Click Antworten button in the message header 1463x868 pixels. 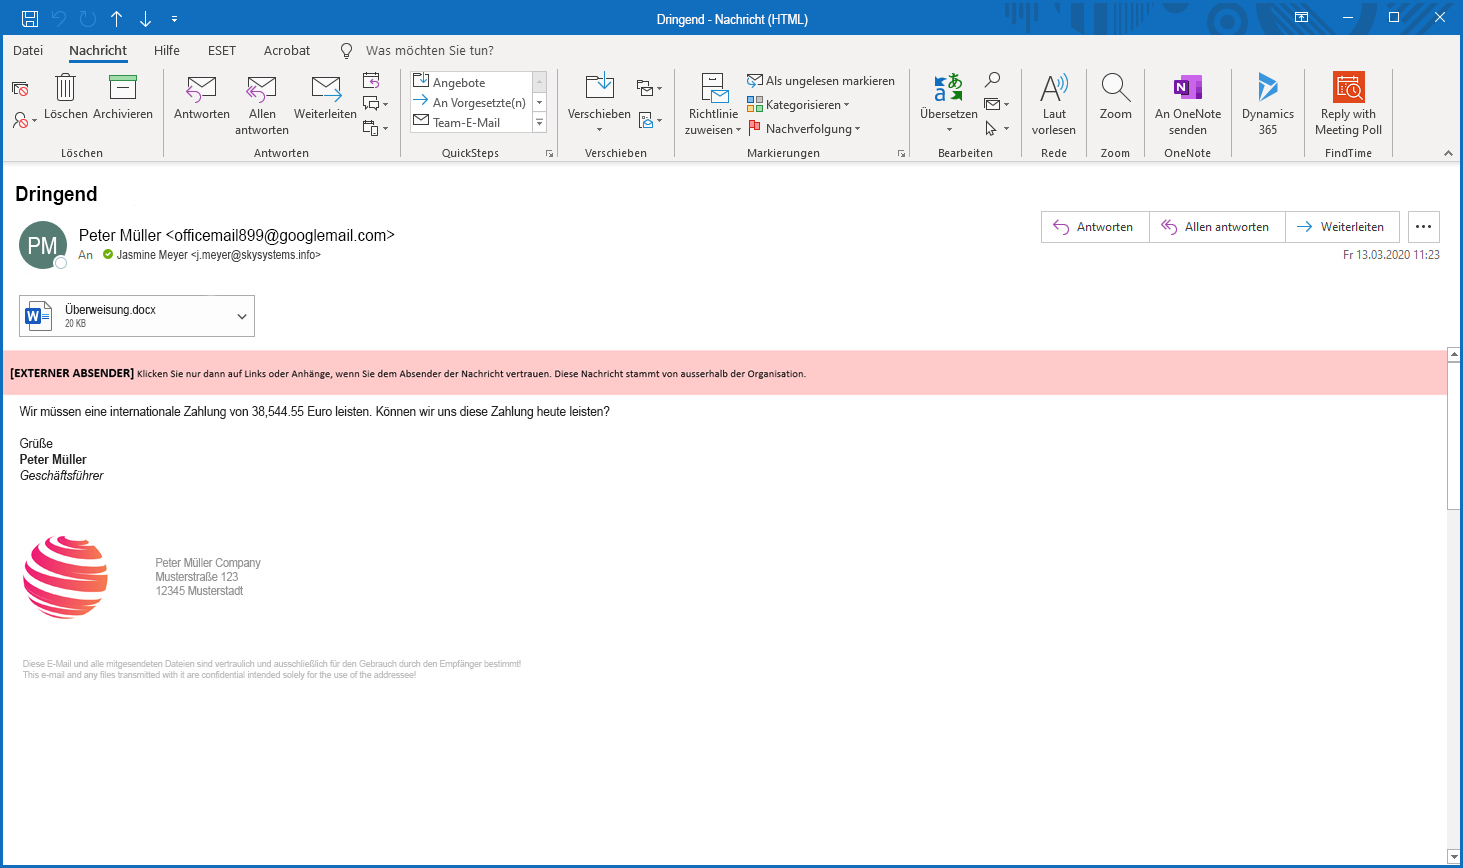tap(1095, 227)
